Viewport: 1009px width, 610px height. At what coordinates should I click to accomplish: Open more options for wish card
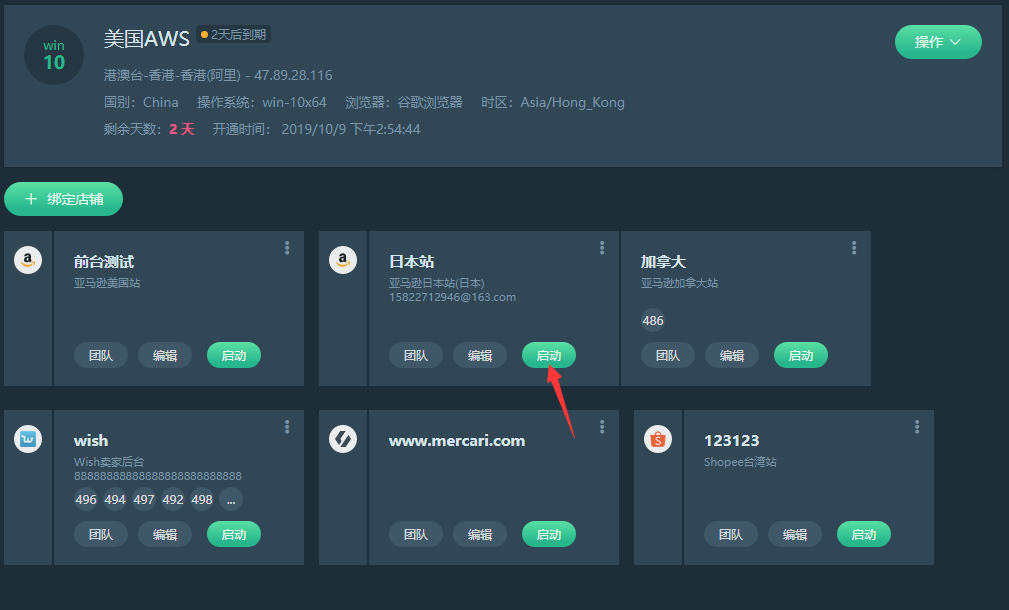click(x=287, y=427)
